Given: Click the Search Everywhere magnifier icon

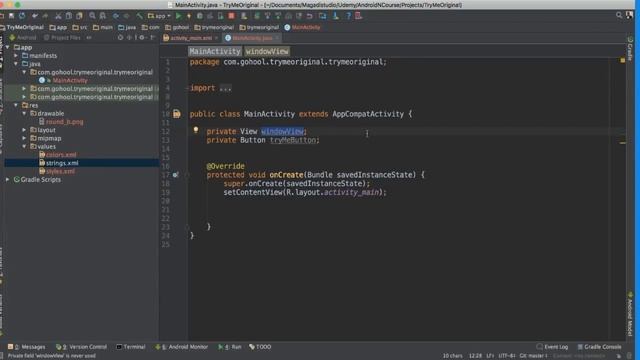Looking at the screenshot, I should coord(619,16).
